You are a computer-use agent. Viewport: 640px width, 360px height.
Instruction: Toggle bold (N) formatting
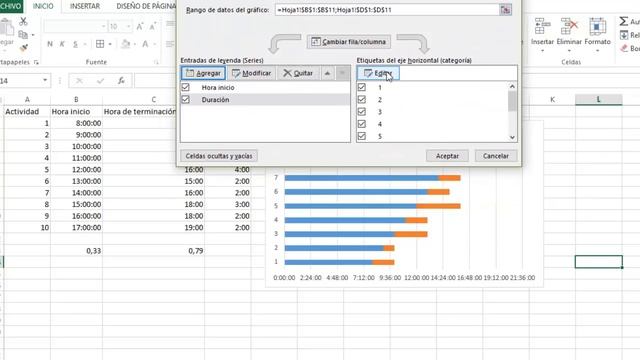click(x=50, y=44)
